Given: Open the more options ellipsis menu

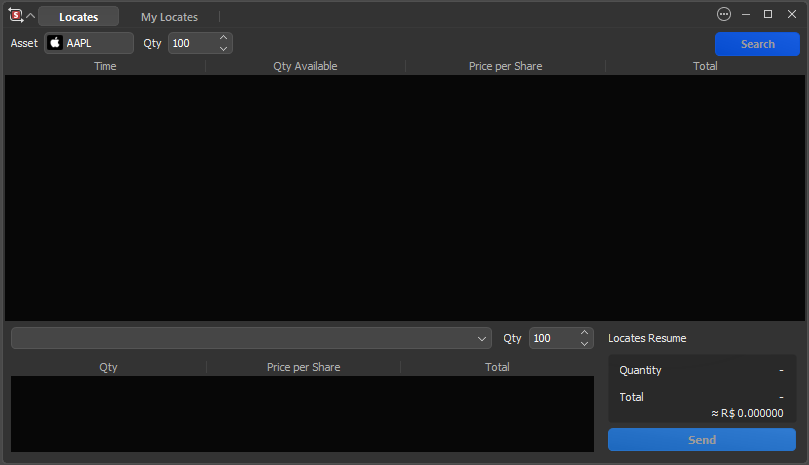Looking at the screenshot, I should click(724, 14).
